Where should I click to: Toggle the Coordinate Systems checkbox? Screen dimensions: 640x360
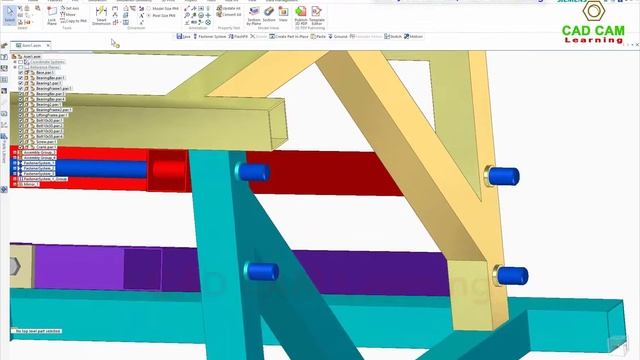[21, 62]
